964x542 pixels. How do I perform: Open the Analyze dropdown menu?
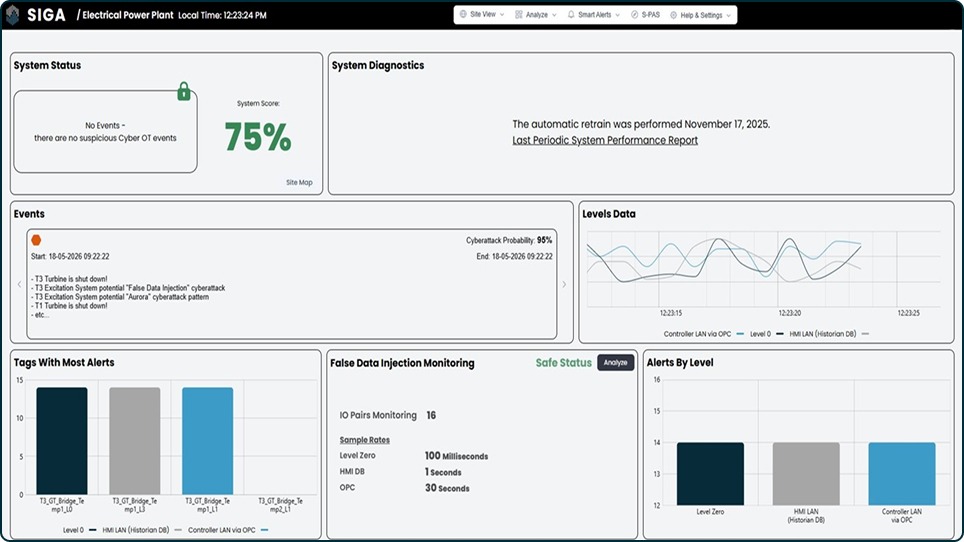pos(536,15)
